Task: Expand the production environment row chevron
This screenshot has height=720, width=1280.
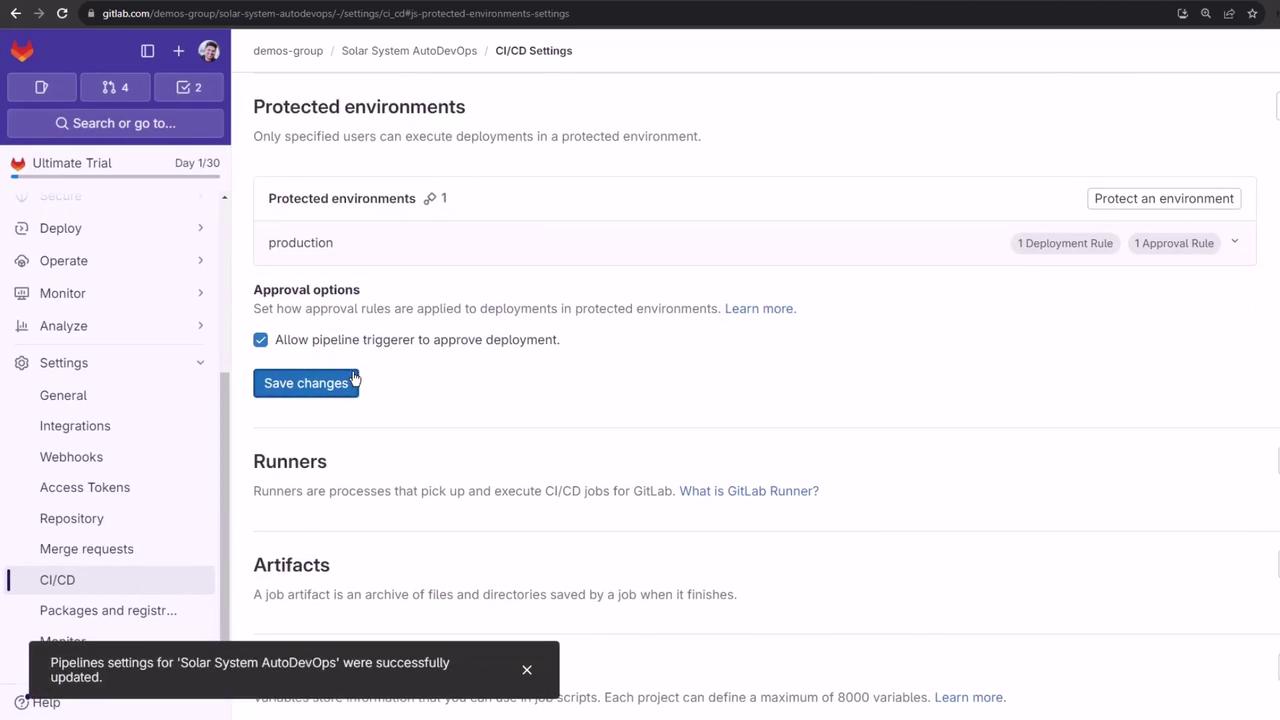Action: click(1235, 242)
